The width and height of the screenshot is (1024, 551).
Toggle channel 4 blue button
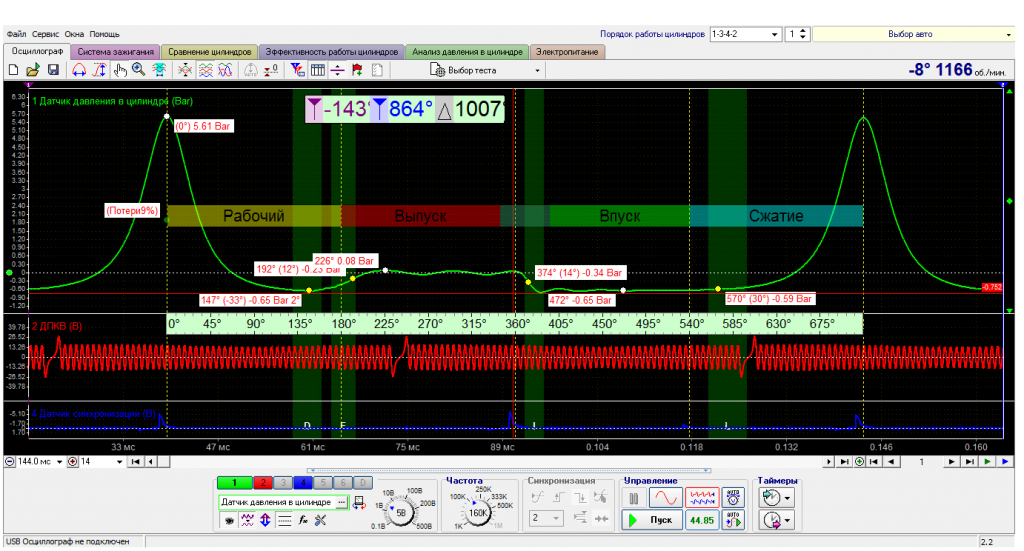[303, 483]
